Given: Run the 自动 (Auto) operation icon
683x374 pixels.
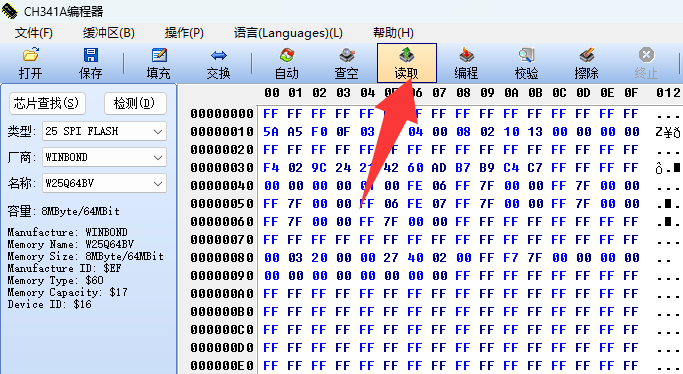Looking at the screenshot, I should (x=287, y=55).
